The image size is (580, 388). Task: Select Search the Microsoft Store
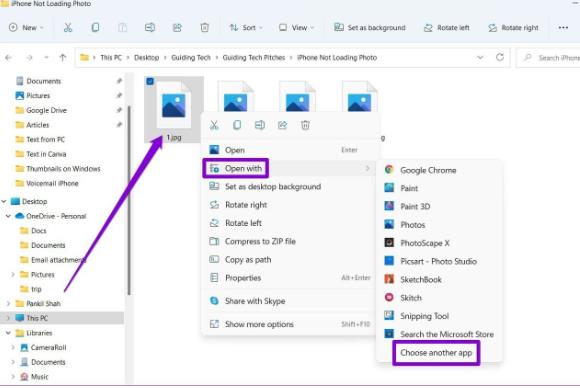point(439,334)
